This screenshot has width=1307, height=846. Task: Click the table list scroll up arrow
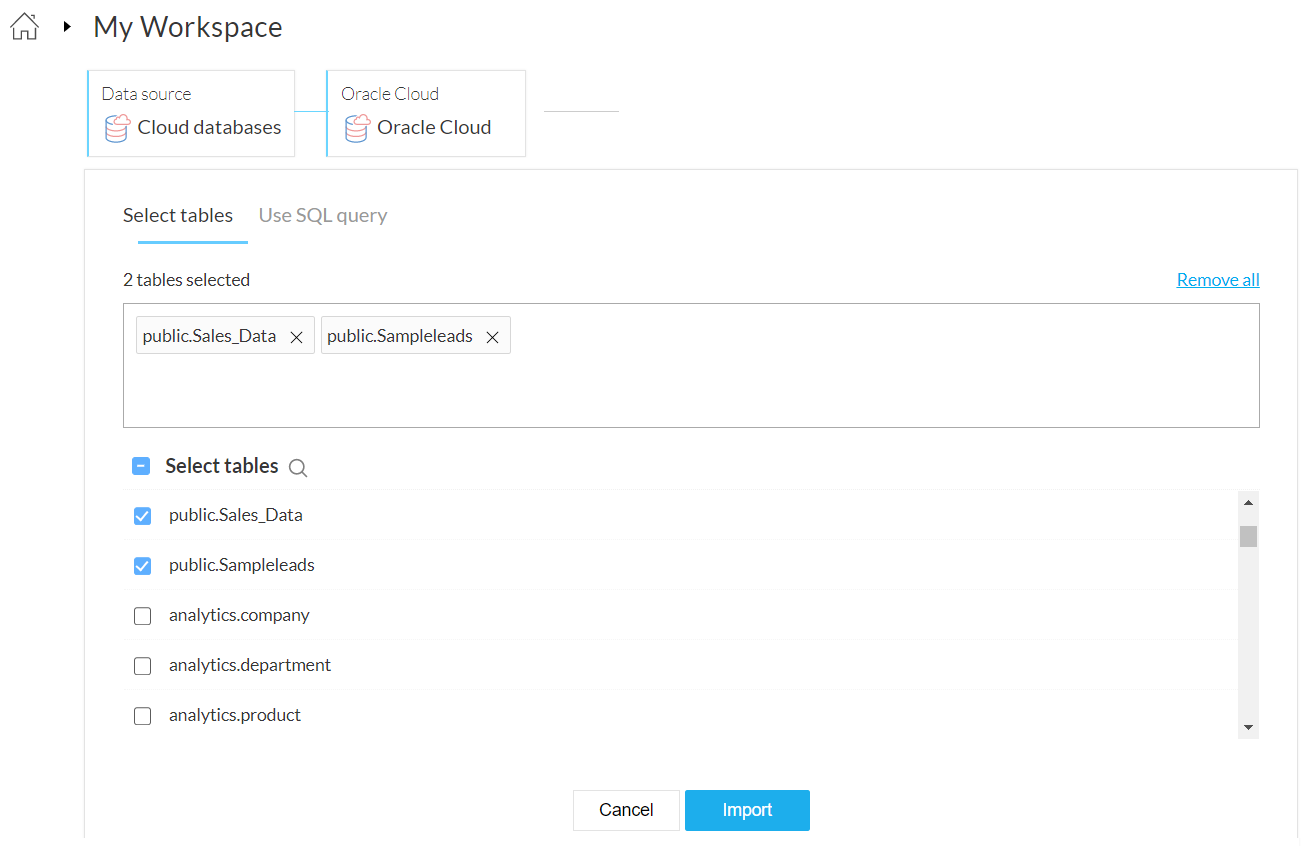[x=1247, y=502]
